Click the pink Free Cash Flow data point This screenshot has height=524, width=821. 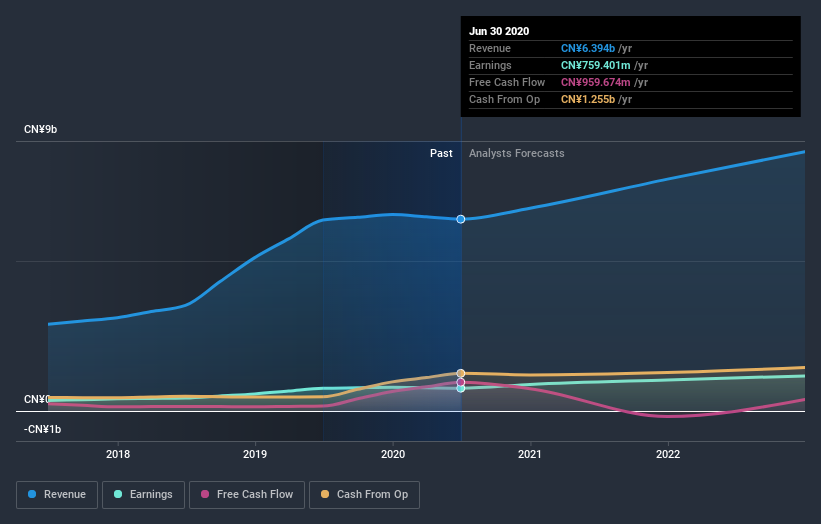(461, 382)
